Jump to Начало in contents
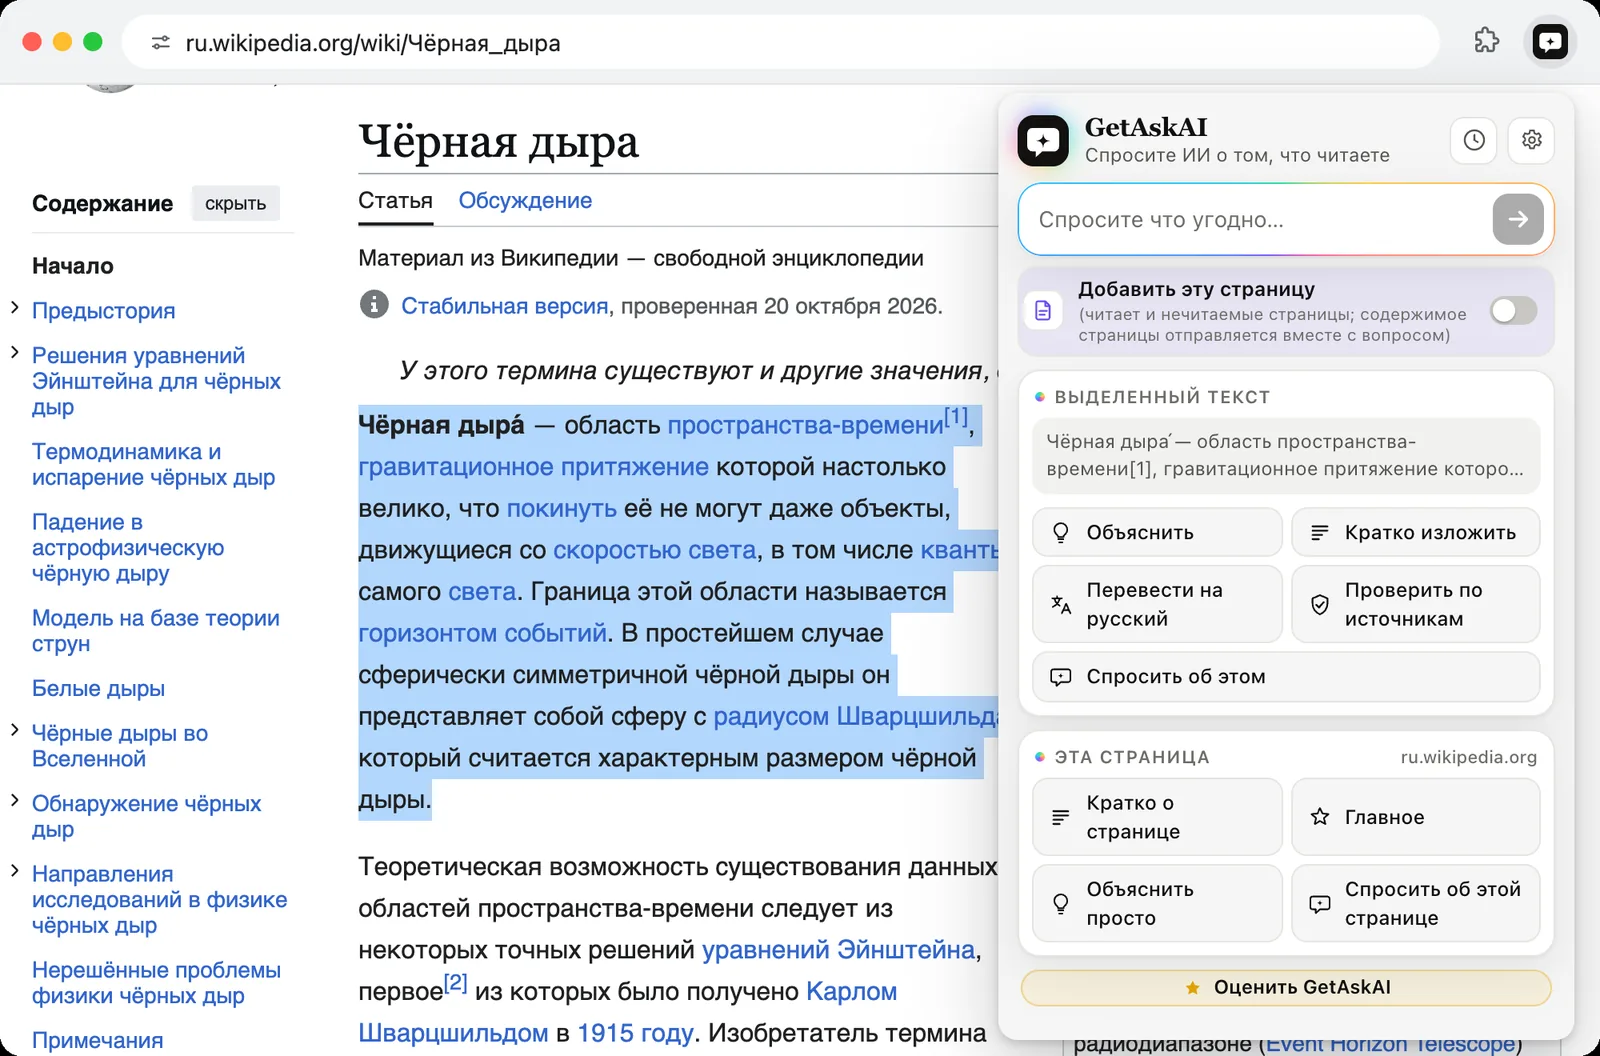 (x=73, y=266)
